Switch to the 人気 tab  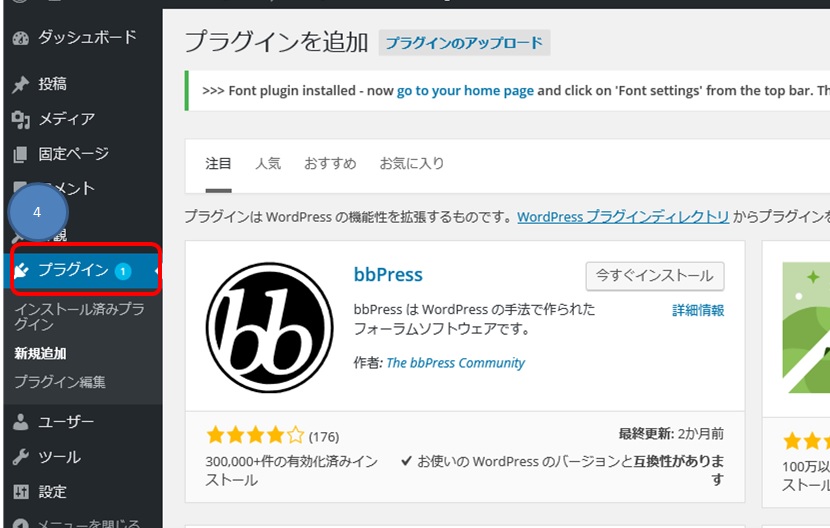tap(268, 163)
